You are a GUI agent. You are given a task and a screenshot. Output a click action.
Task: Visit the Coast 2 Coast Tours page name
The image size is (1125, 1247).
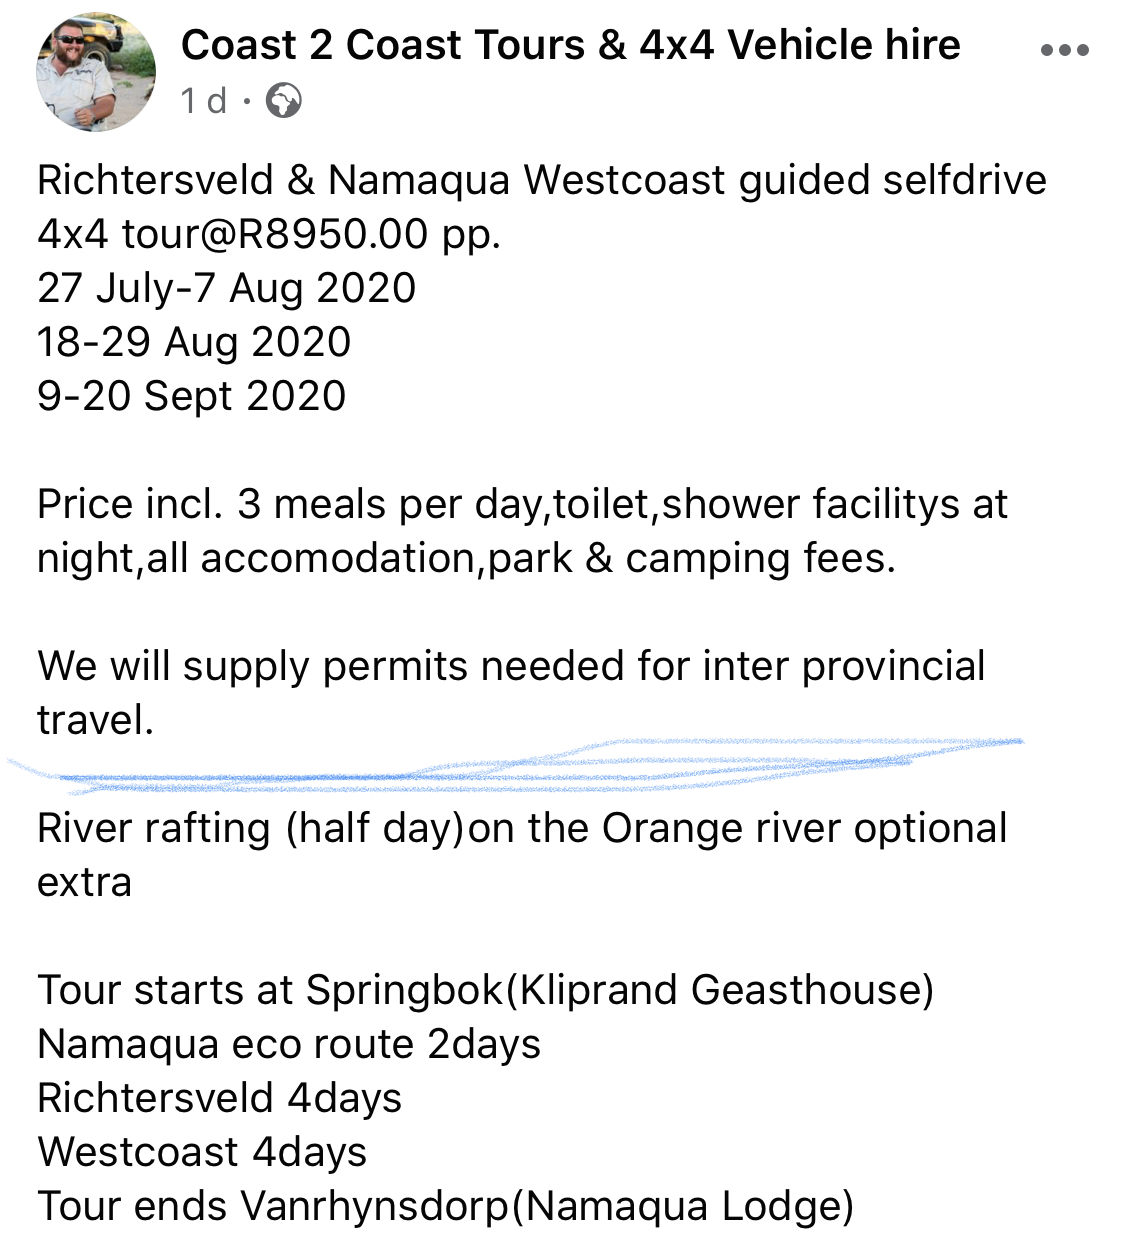pyautogui.click(x=570, y=45)
